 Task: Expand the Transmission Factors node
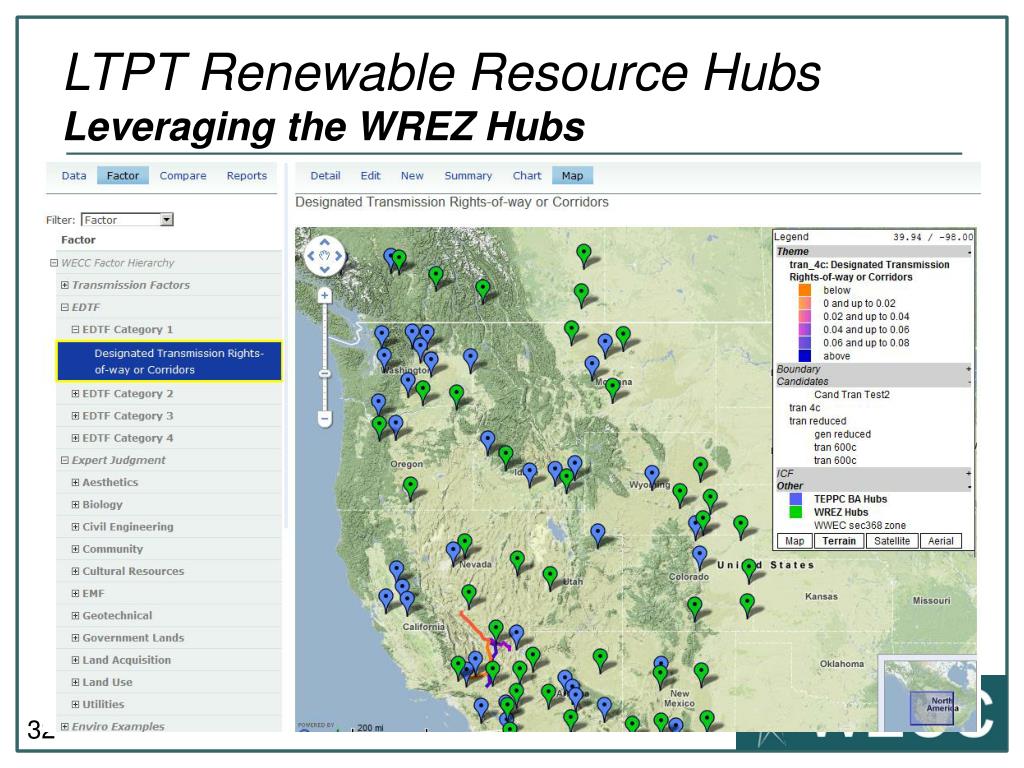(x=65, y=285)
